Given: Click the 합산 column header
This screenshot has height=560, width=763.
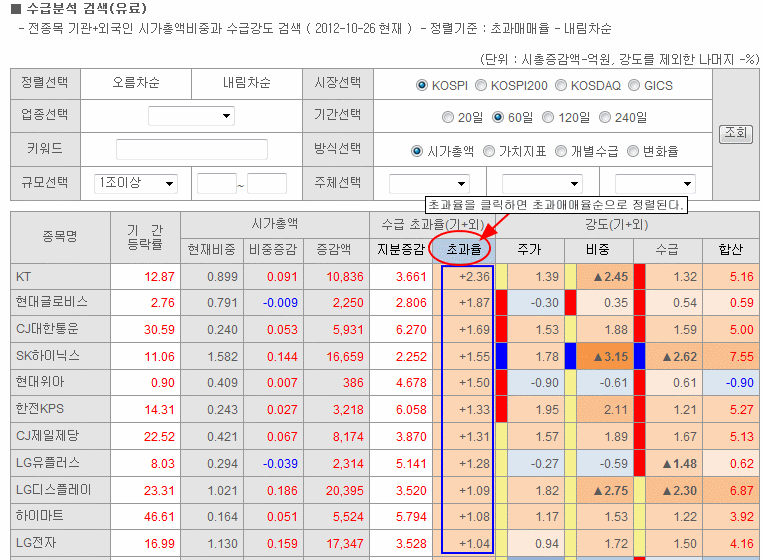Looking at the screenshot, I should 731,250.
